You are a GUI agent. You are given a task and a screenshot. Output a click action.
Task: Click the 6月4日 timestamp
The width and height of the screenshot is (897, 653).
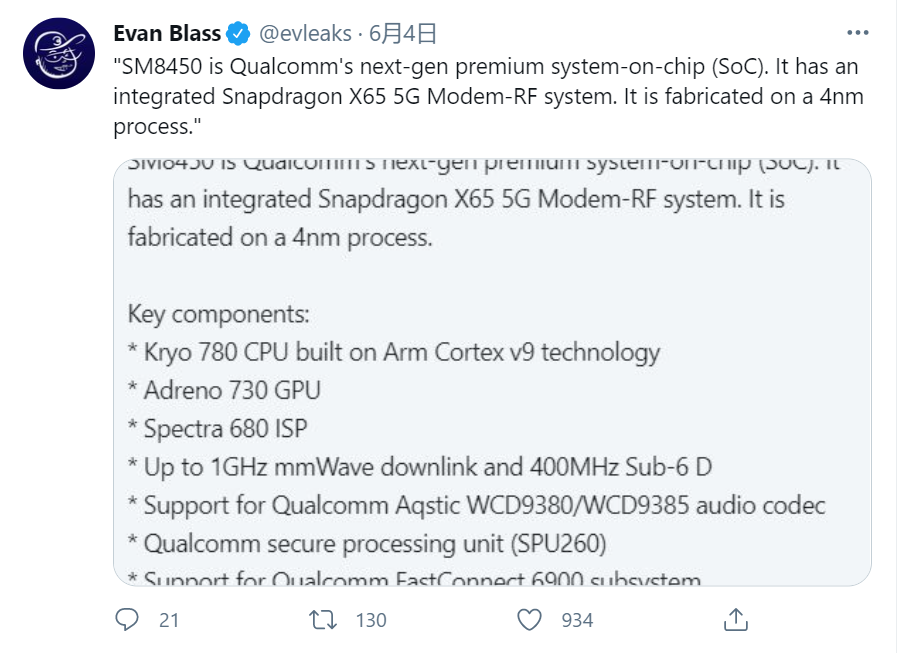[x=403, y=34]
